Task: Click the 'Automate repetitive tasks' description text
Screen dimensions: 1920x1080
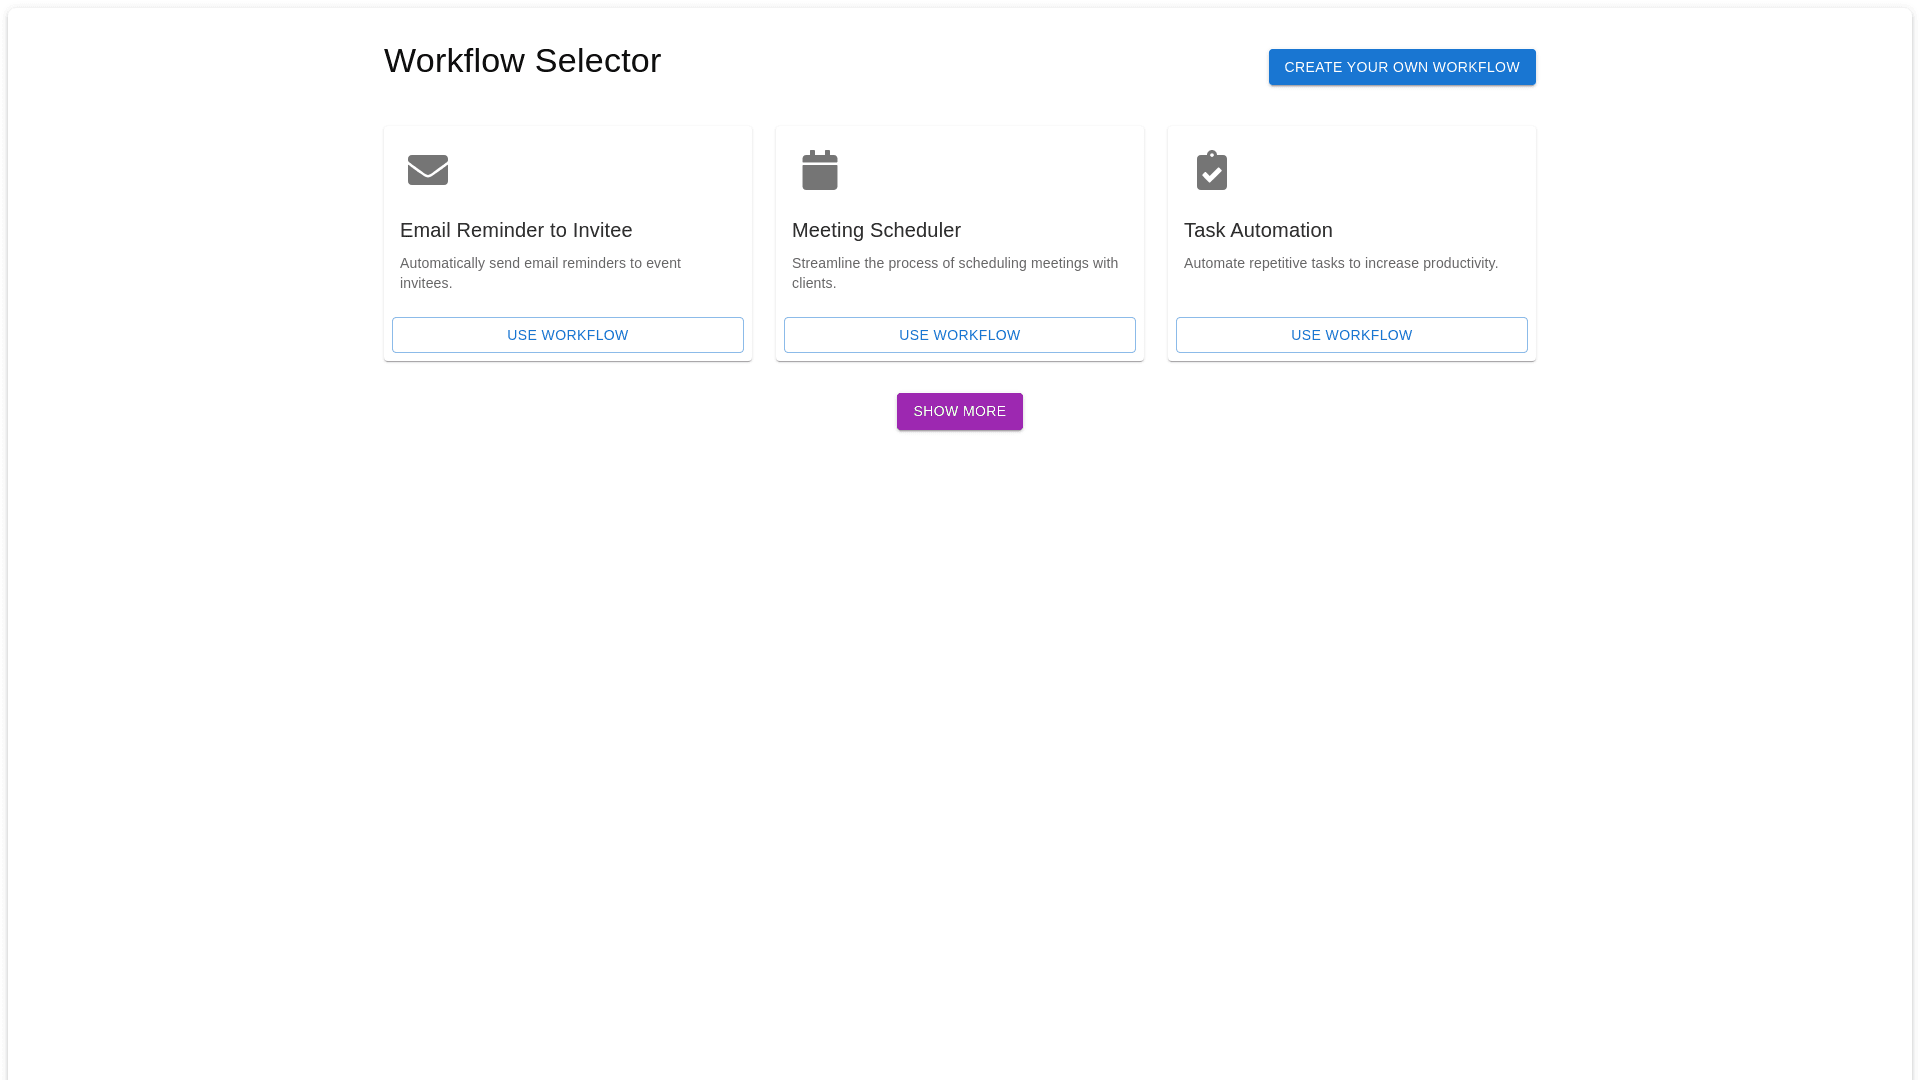Action: click(x=1340, y=263)
